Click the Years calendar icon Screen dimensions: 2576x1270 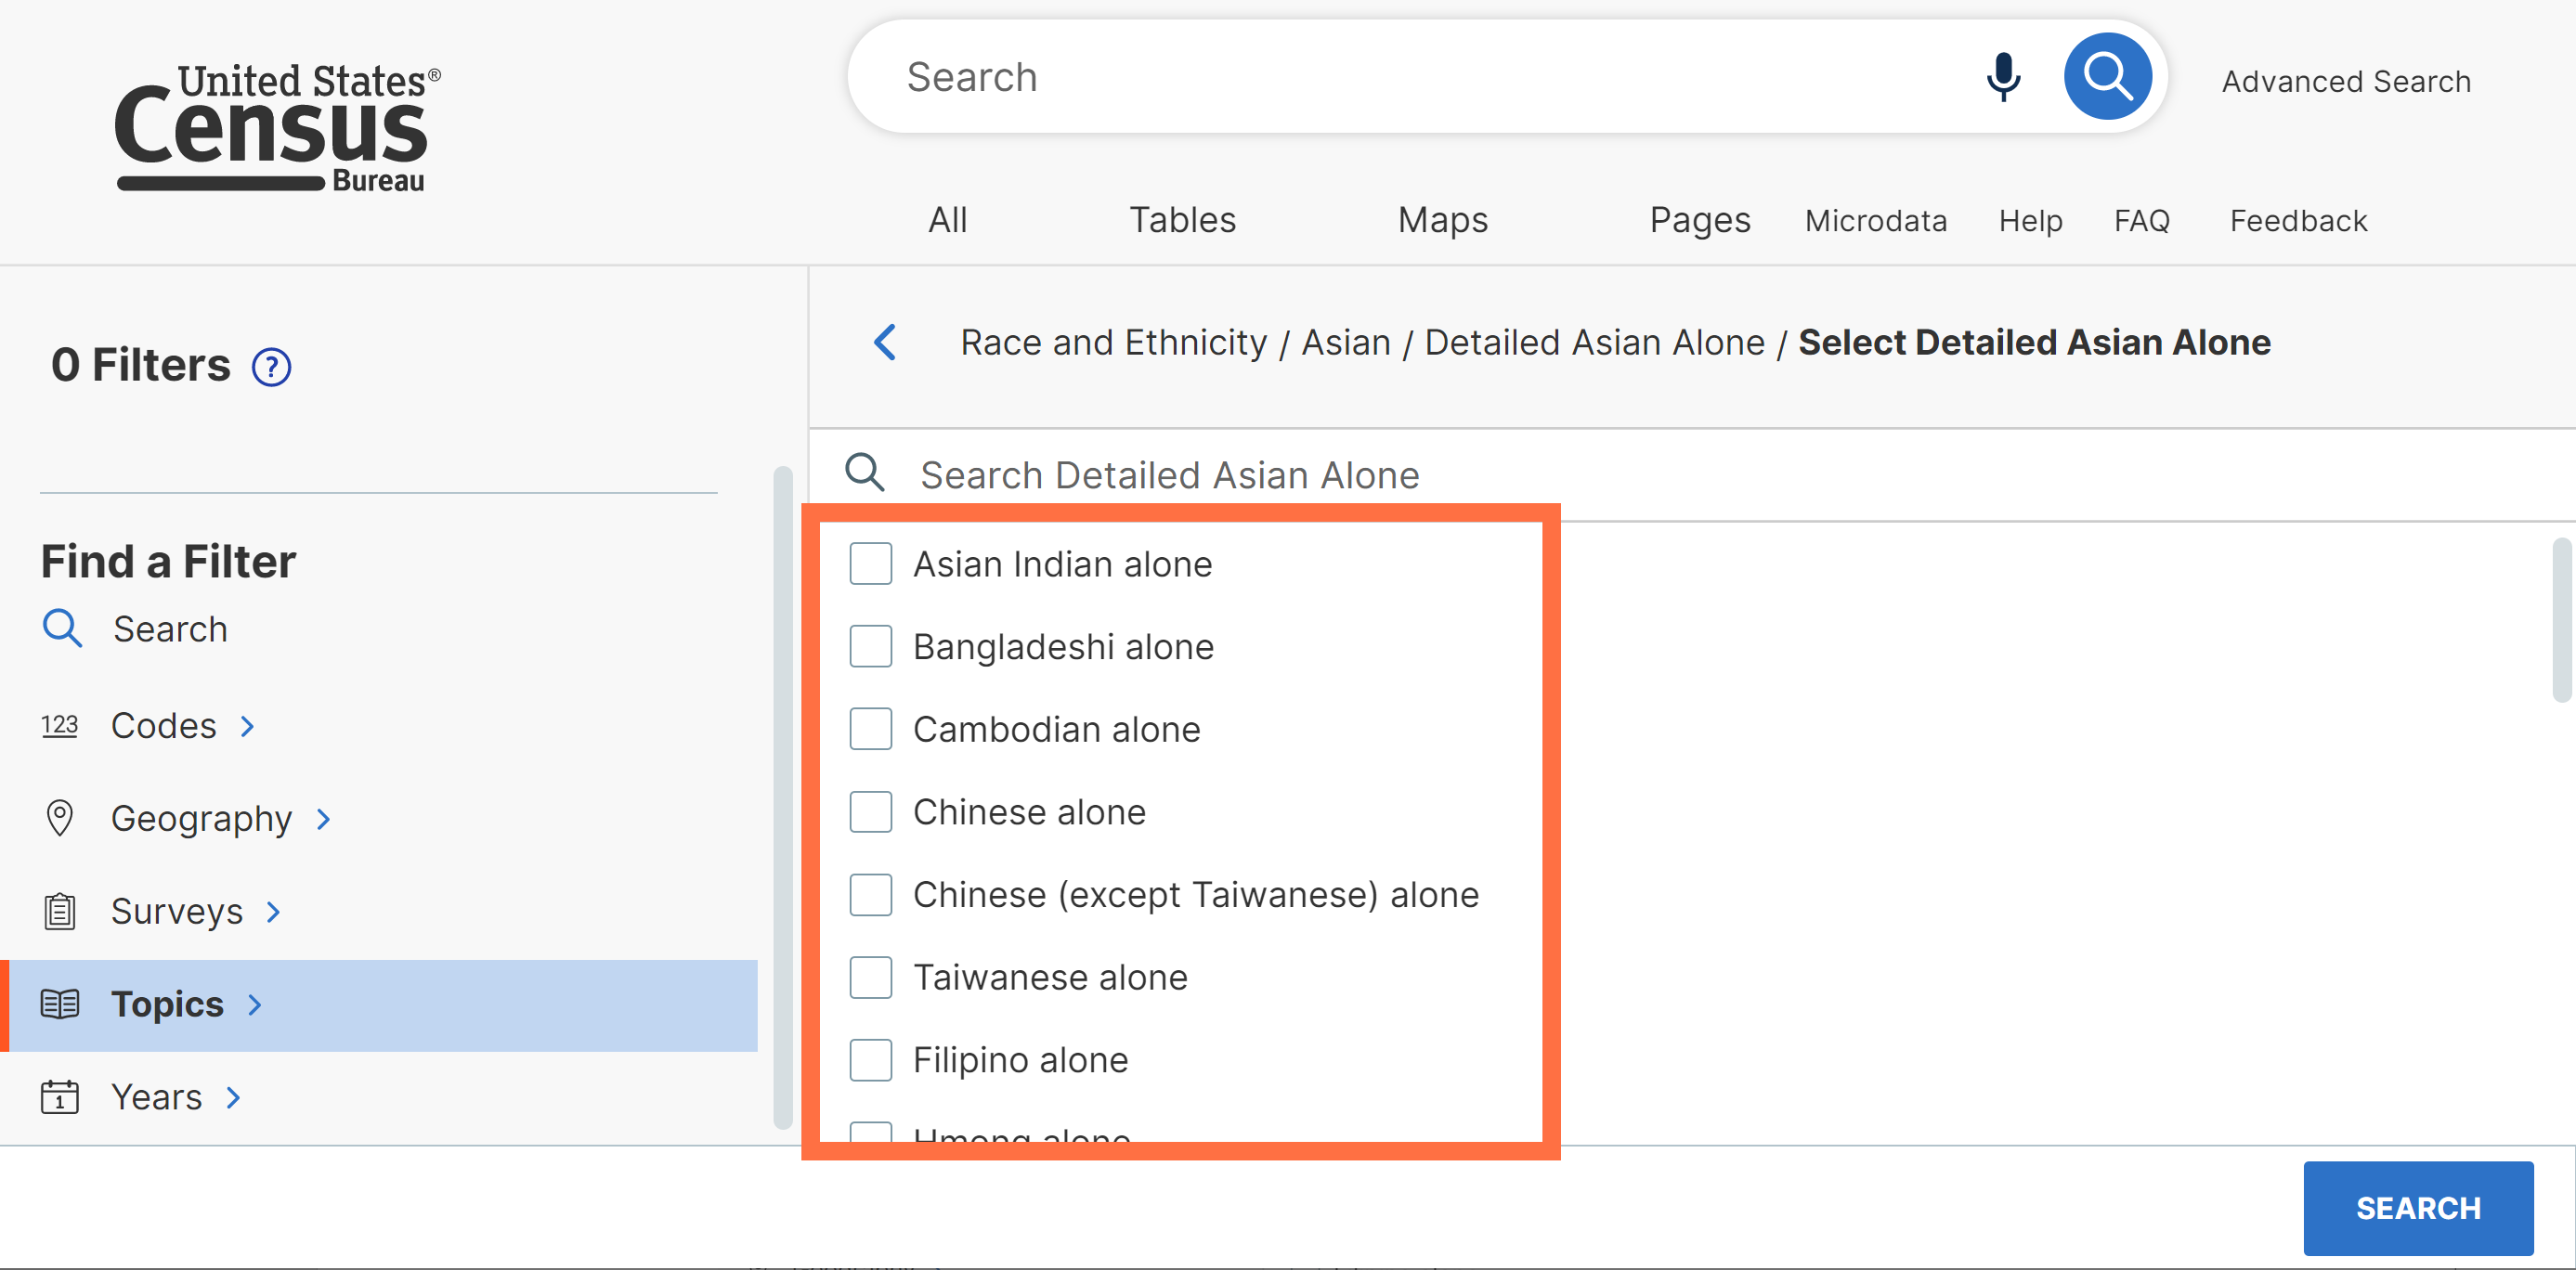pyautogui.click(x=59, y=1097)
